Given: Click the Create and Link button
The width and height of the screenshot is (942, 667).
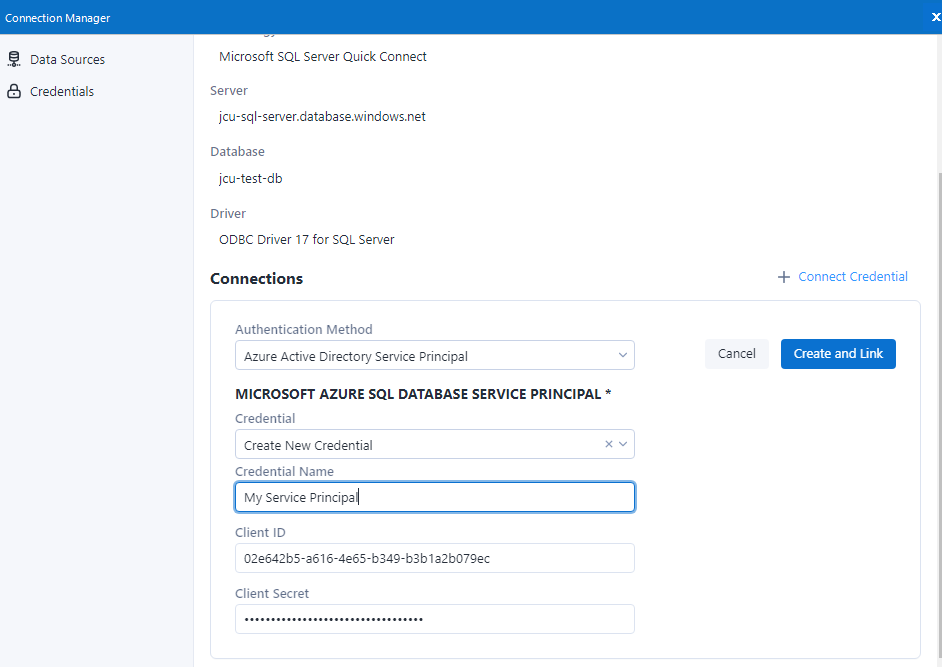Looking at the screenshot, I should pyautogui.click(x=838, y=354).
